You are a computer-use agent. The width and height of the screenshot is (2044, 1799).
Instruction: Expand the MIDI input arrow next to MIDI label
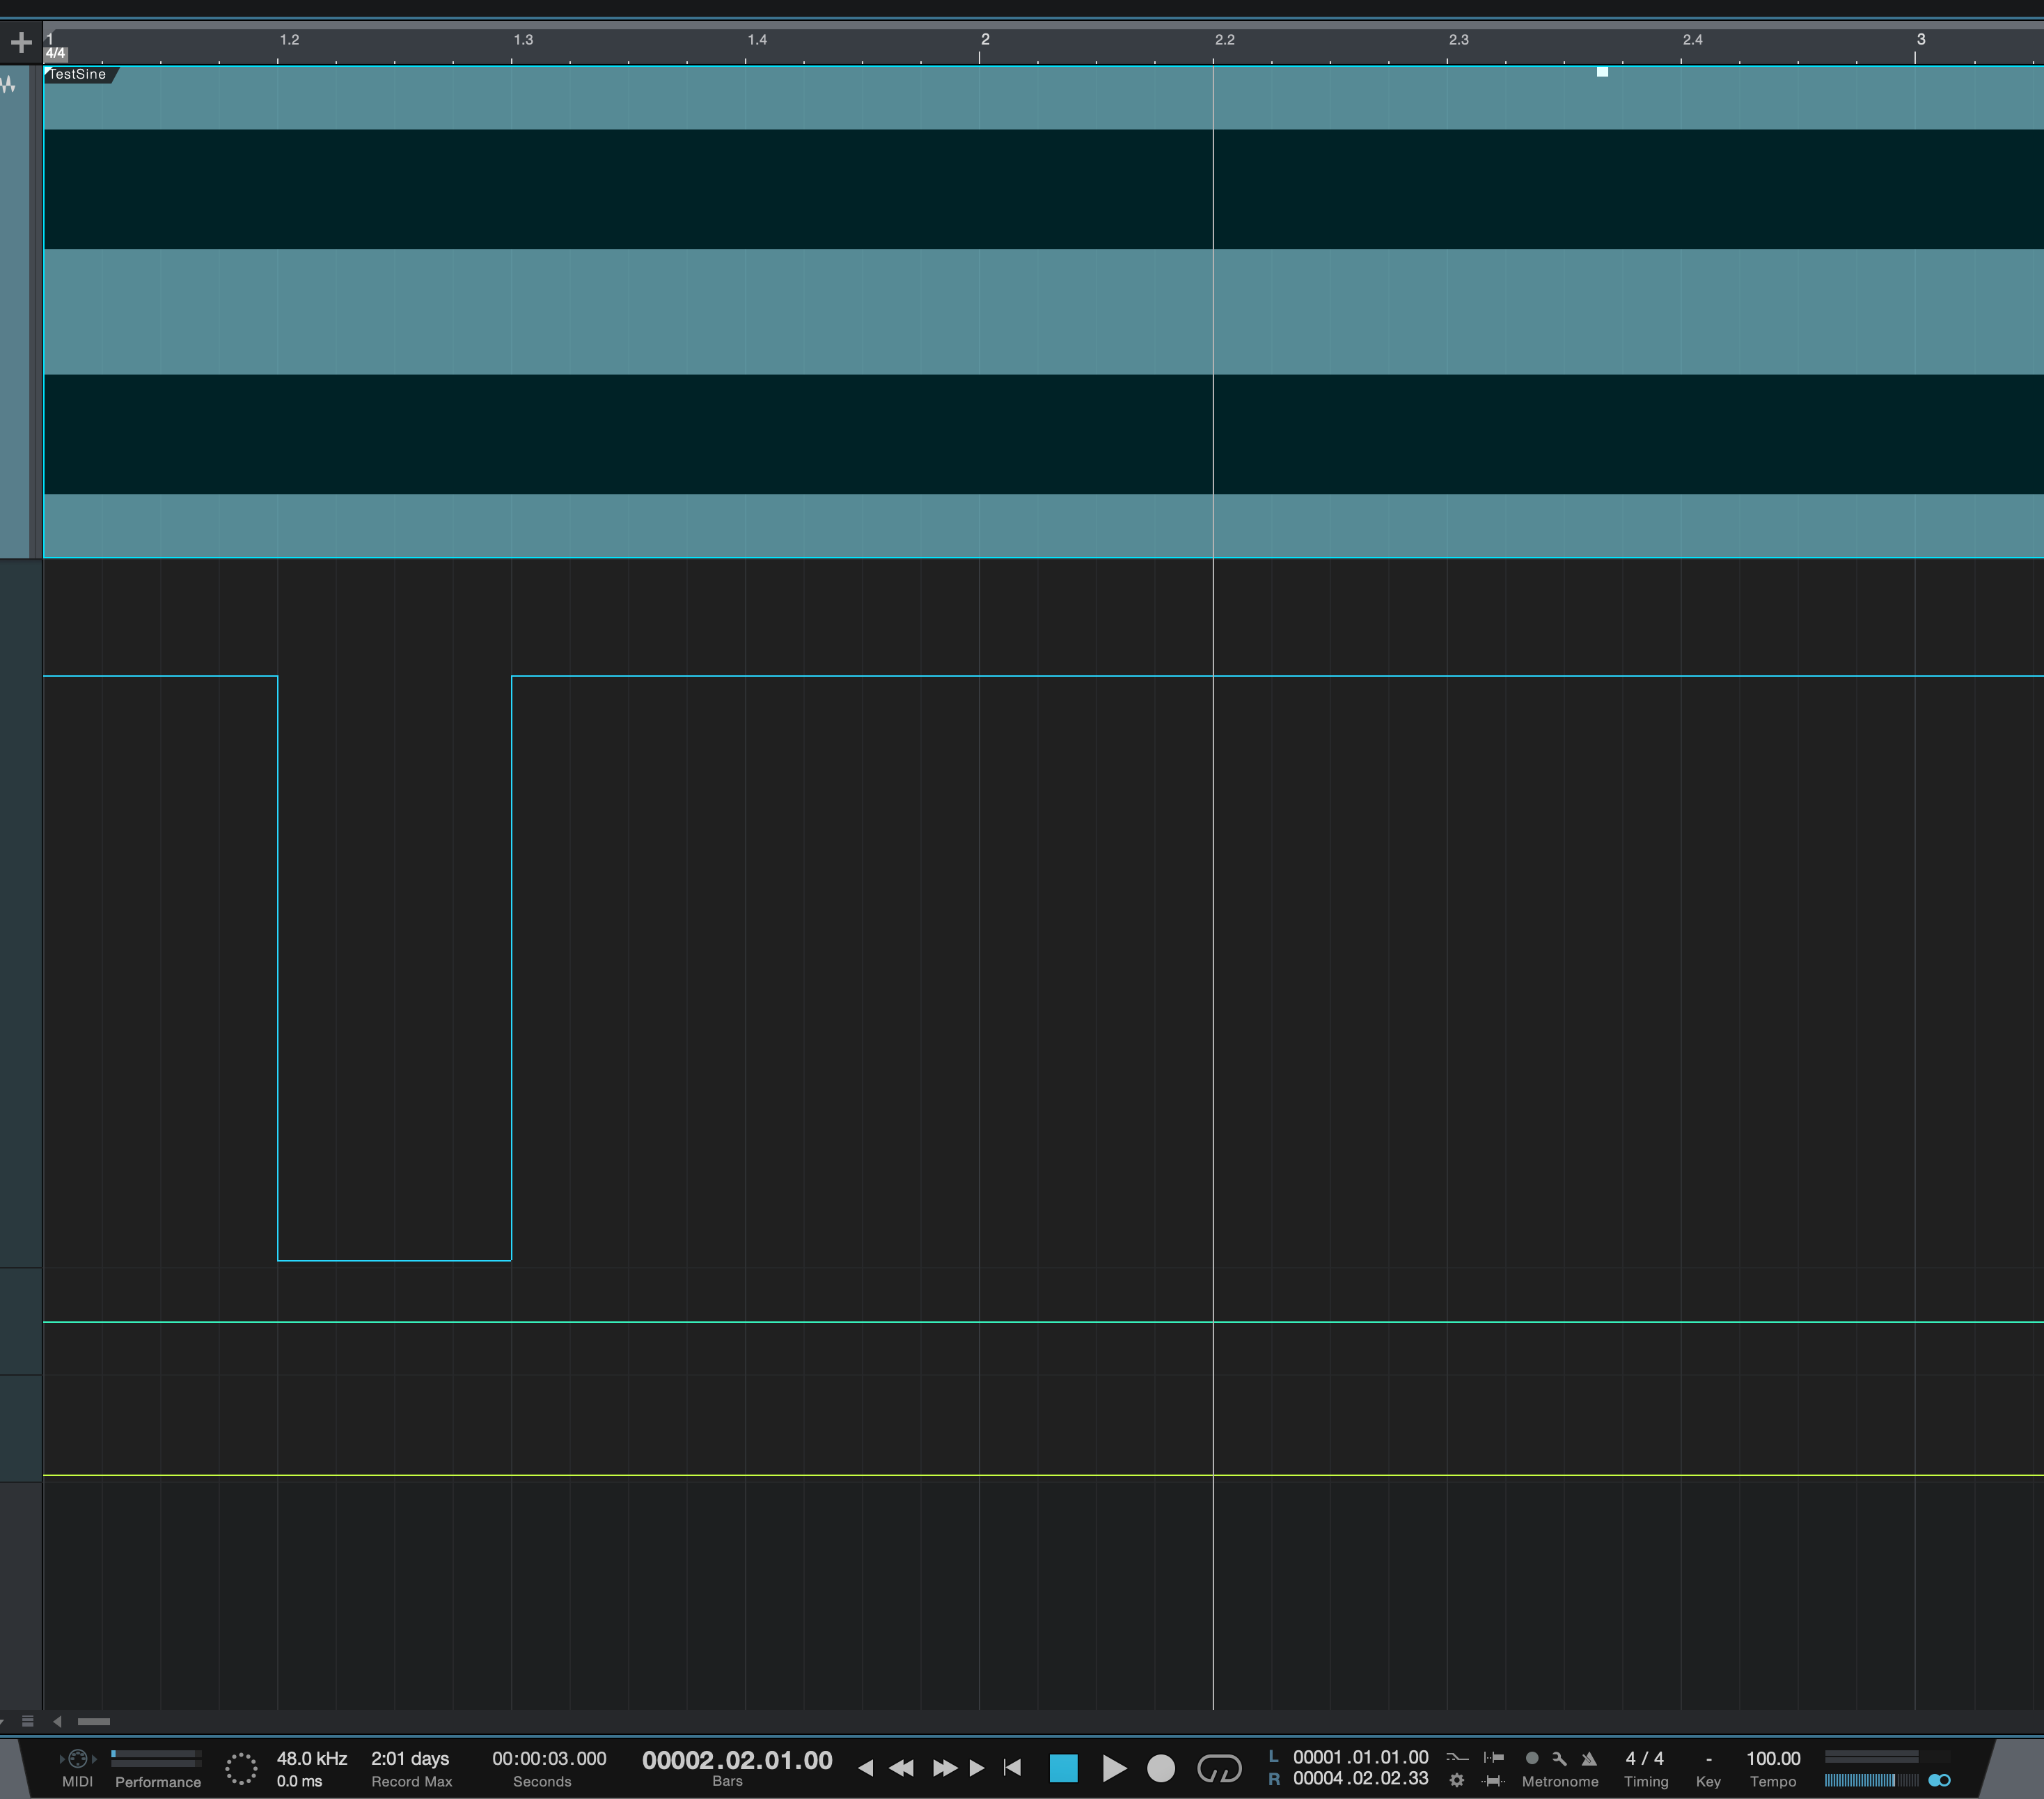point(62,1758)
